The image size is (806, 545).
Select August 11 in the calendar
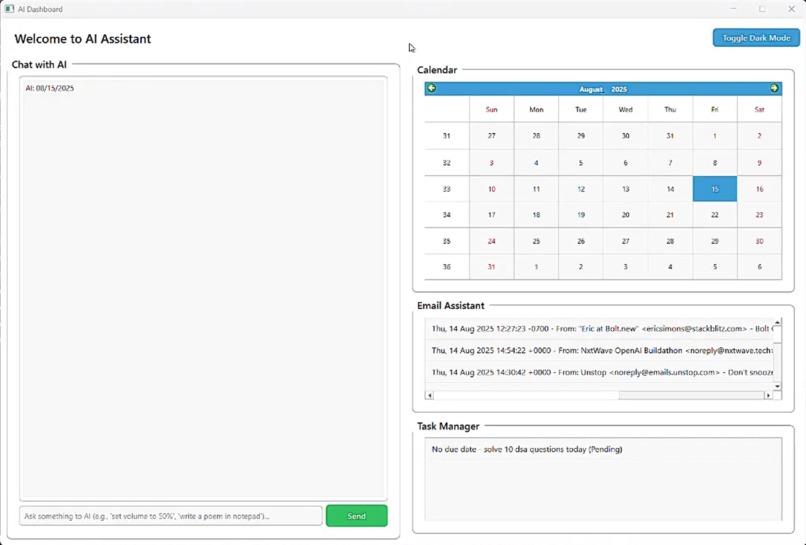coord(536,189)
